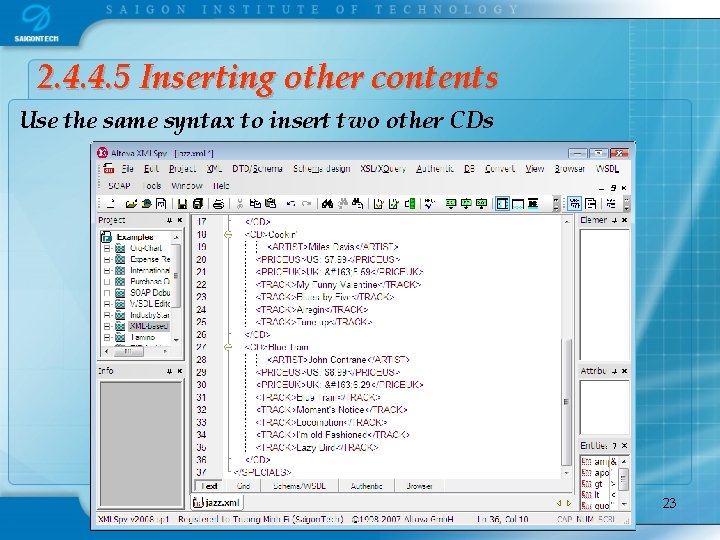The height and width of the screenshot is (540, 720).
Task: Collapse the IndustryStandards project folder
Action: click(107, 315)
